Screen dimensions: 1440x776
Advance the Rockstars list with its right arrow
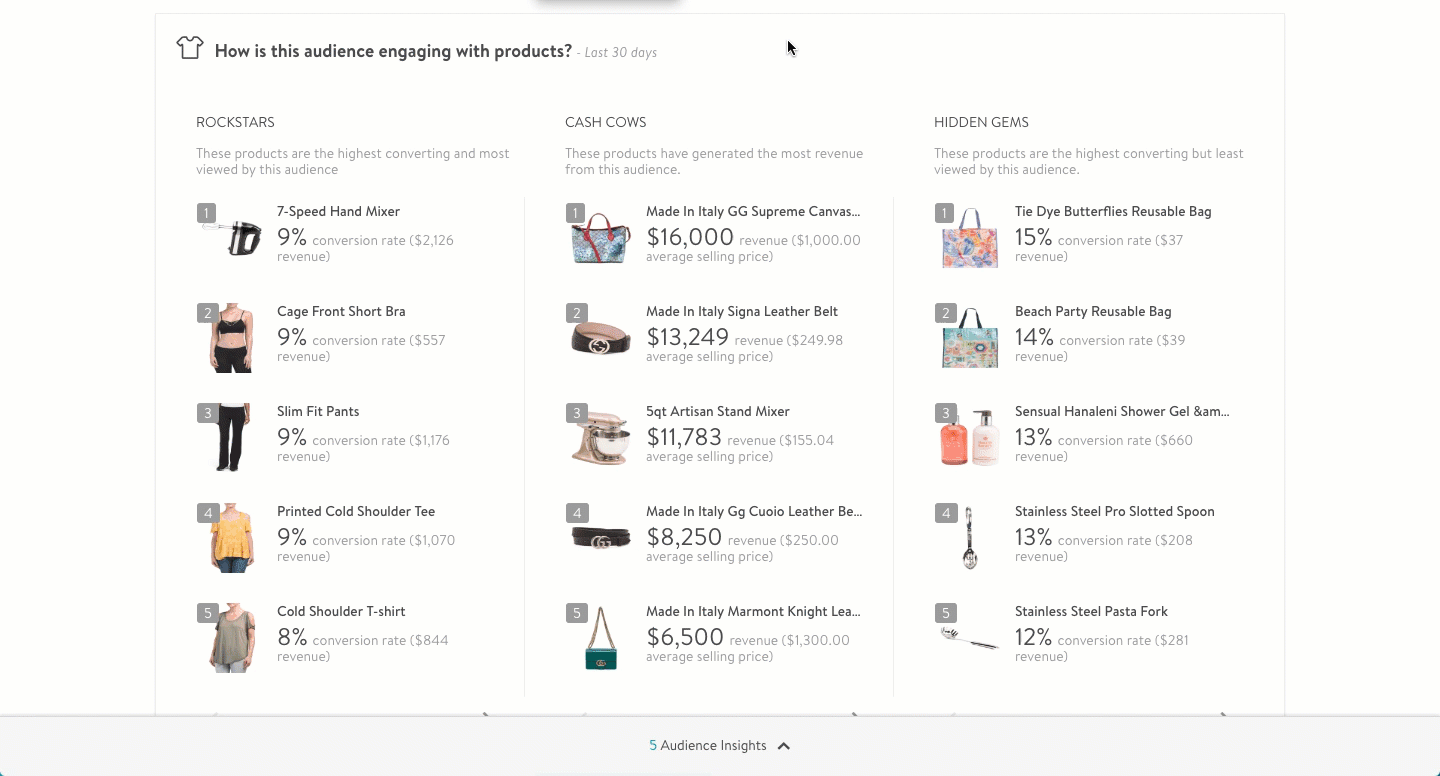pos(486,716)
